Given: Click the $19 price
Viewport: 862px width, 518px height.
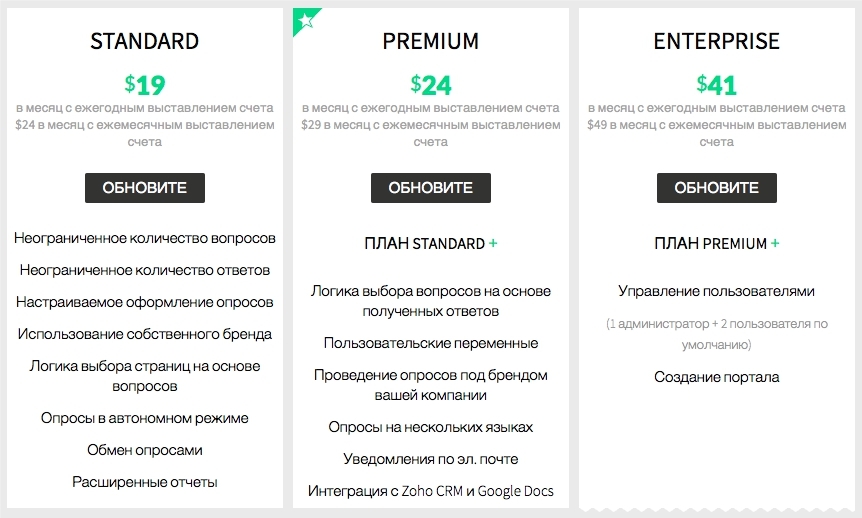Looking at the screenshot, I should tap(145, 84).
